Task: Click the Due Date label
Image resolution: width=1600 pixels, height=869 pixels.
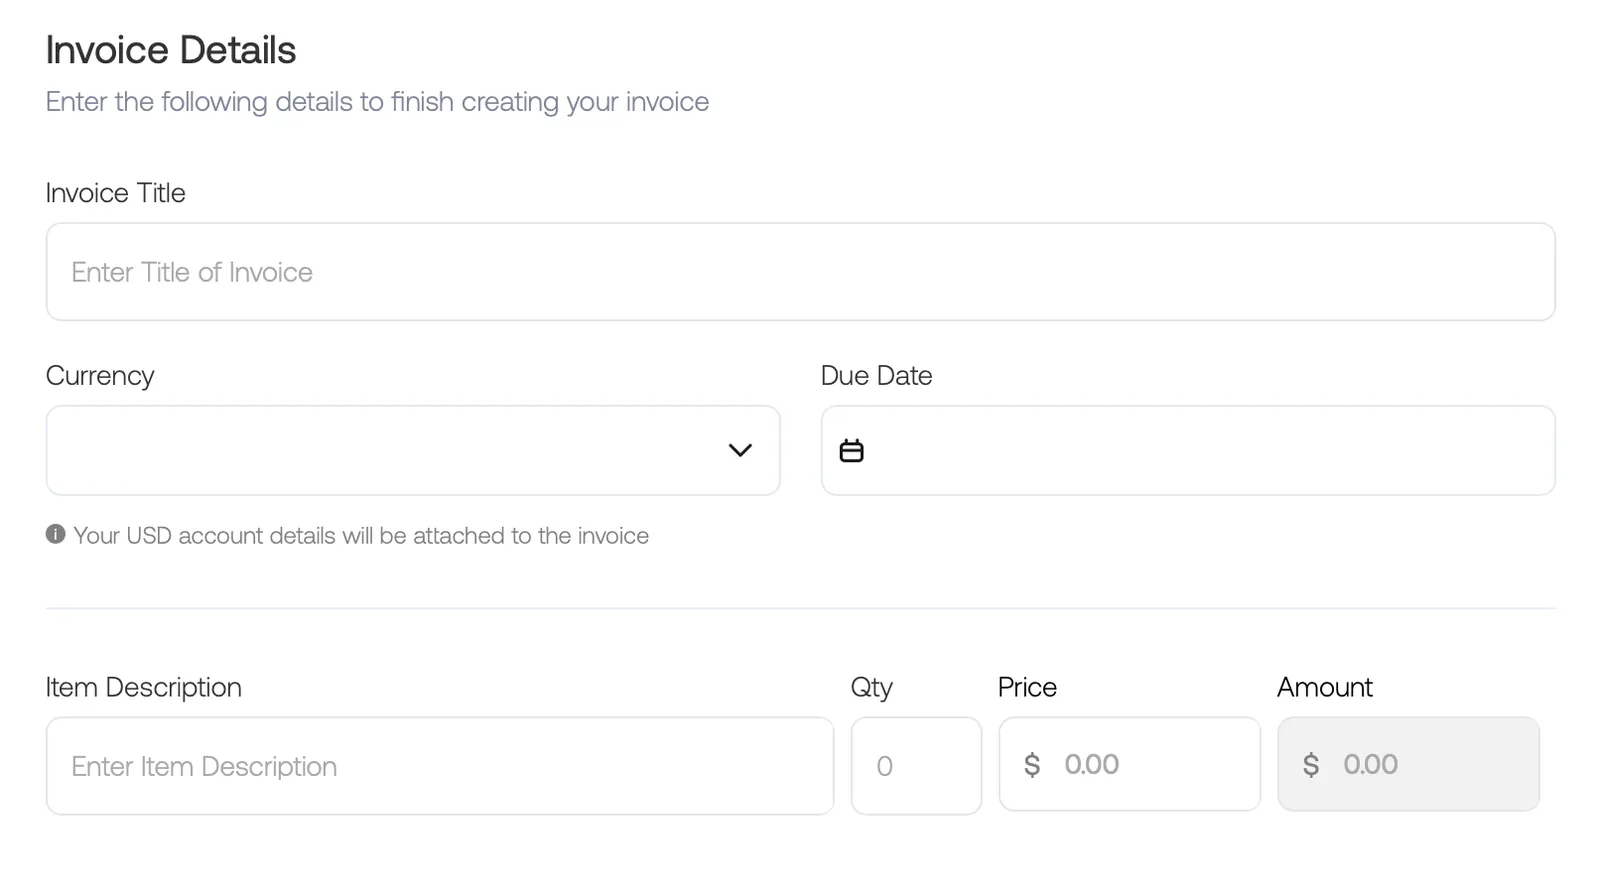Action: 876,376
